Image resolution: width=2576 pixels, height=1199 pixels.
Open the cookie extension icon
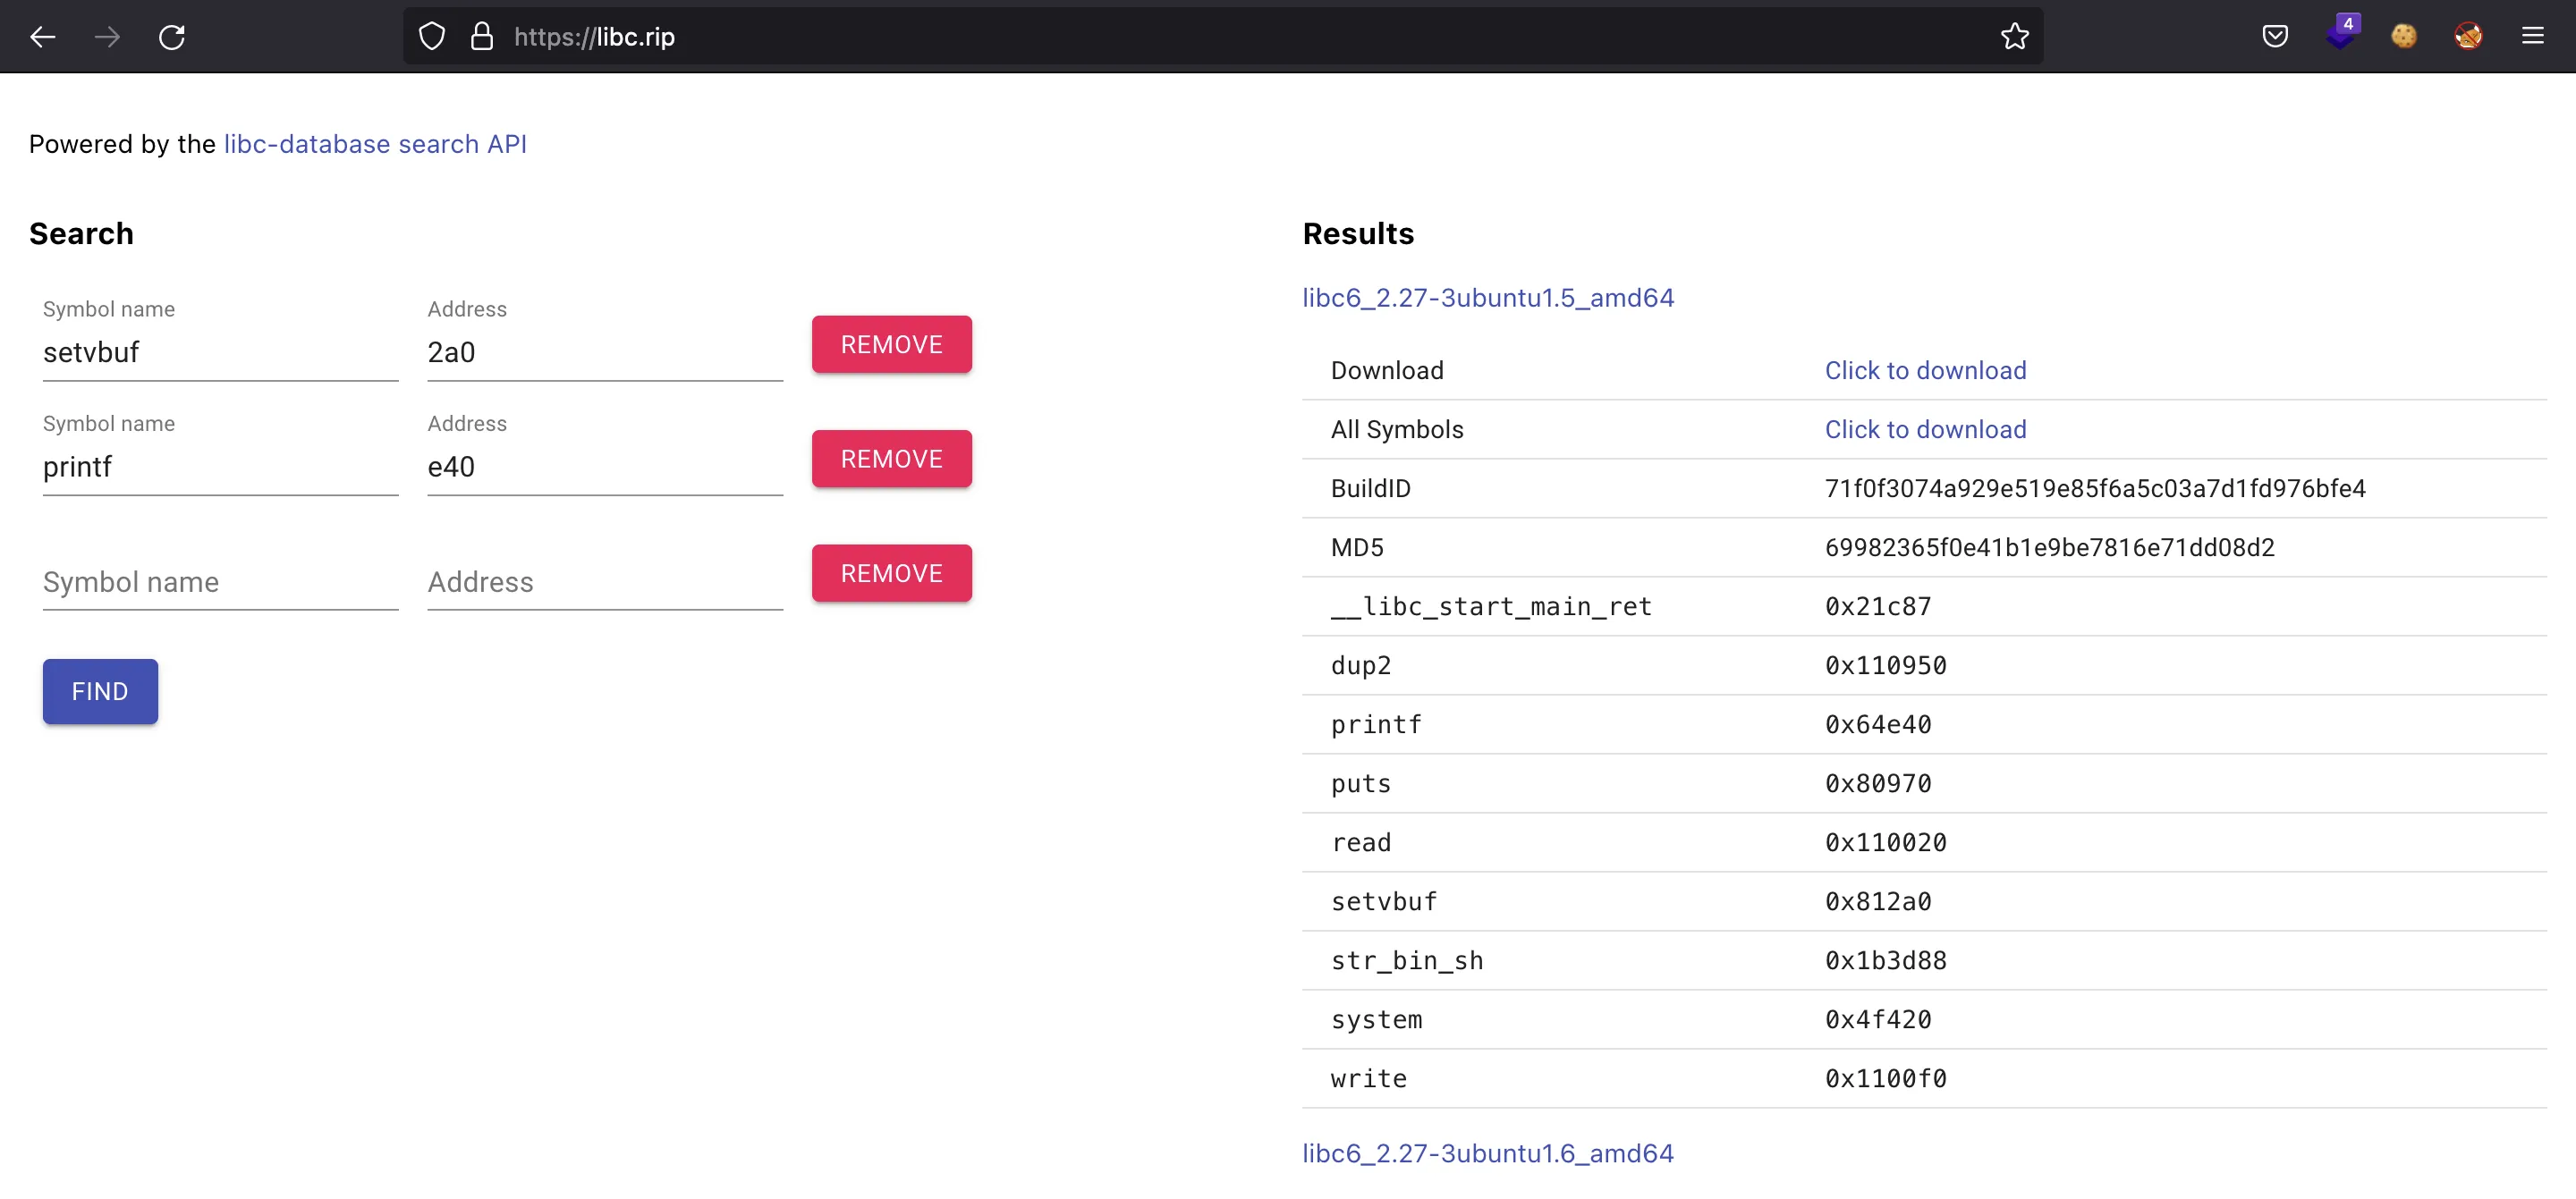(x=2404, y=37)
